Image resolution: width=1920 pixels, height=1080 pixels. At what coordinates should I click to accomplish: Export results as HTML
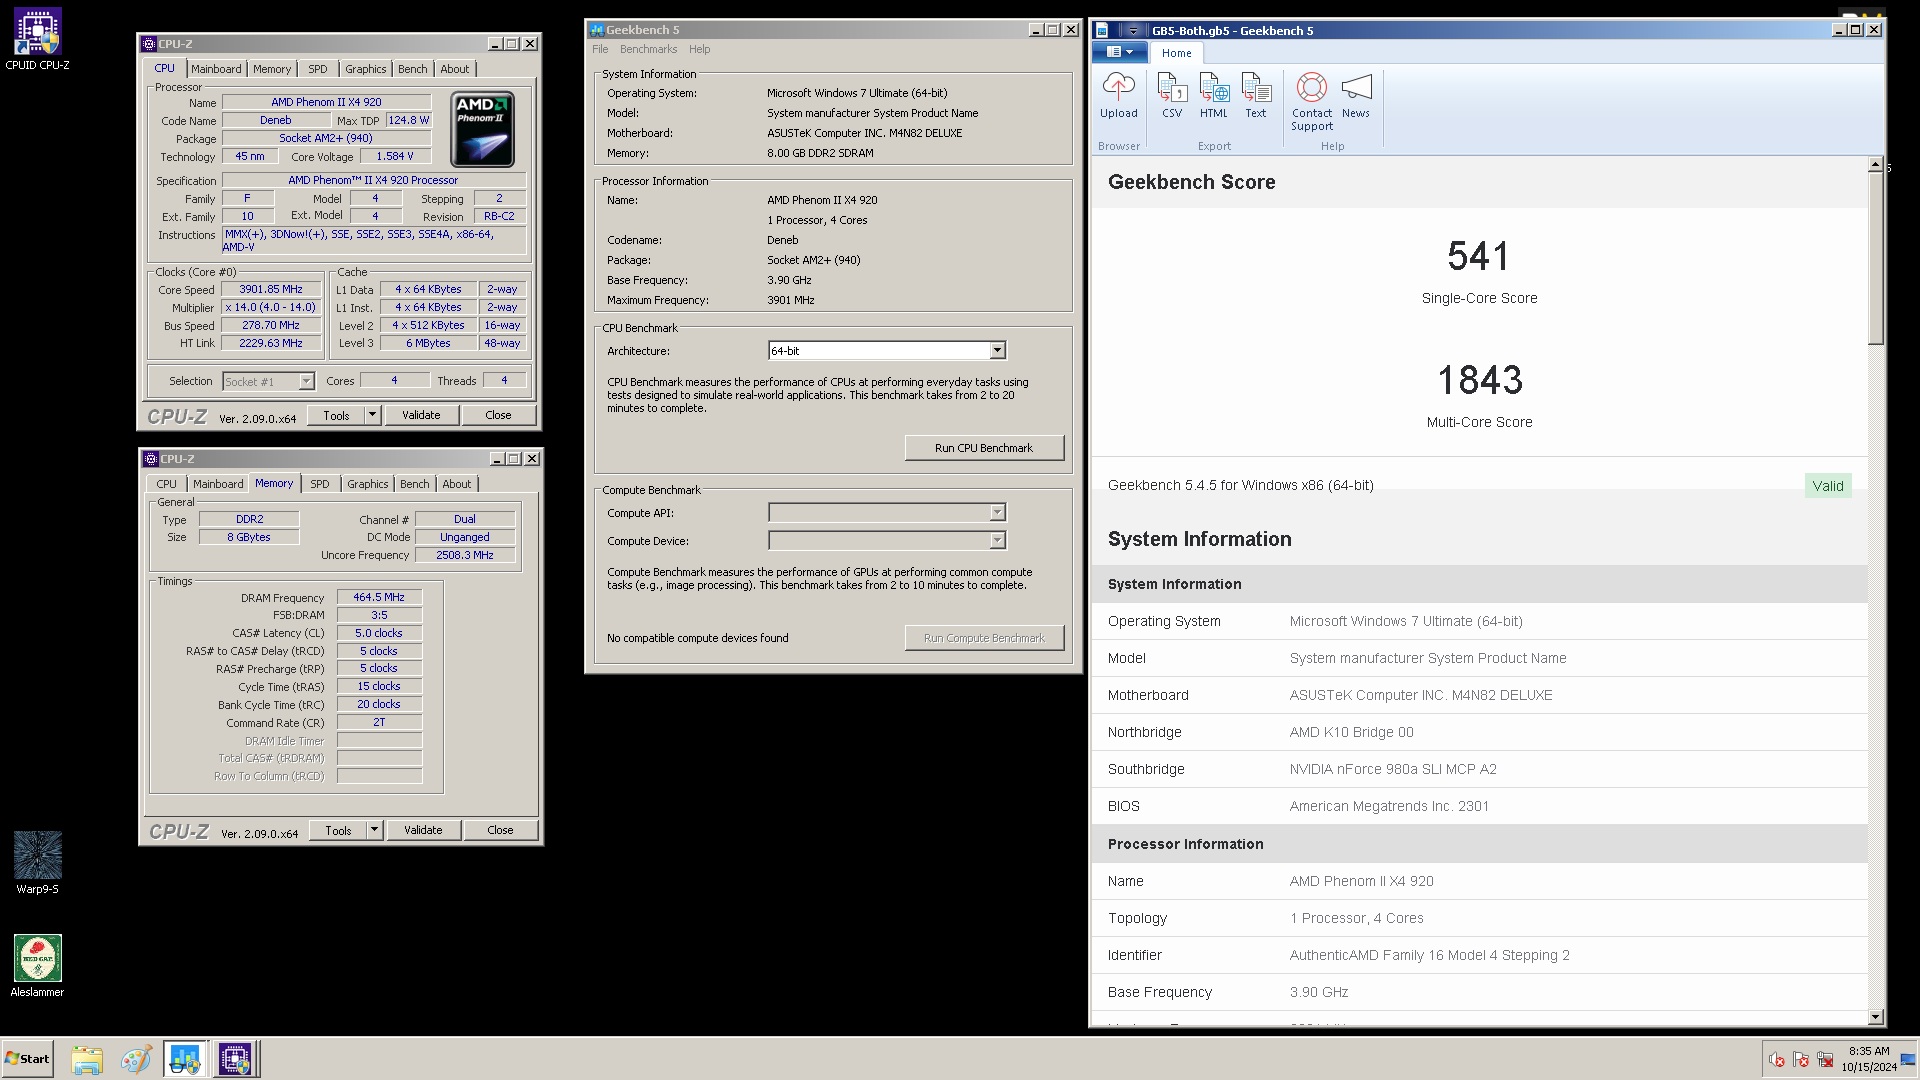1214,96
